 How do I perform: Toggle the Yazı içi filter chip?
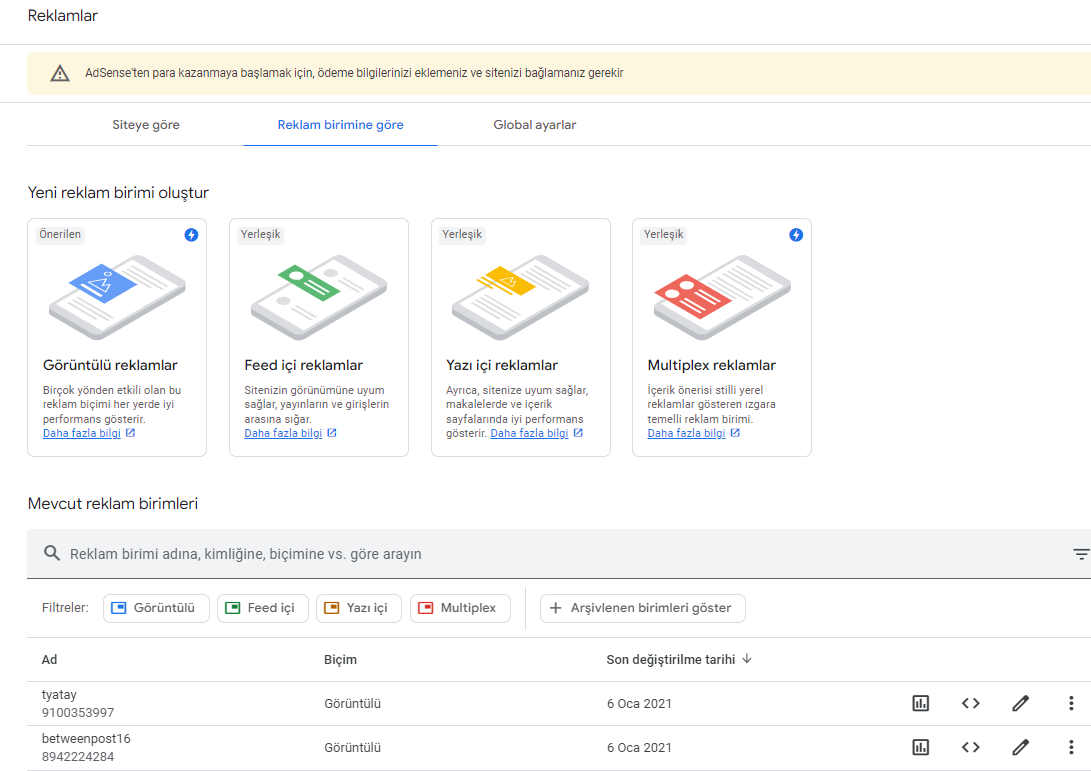[x=358, y=608]
